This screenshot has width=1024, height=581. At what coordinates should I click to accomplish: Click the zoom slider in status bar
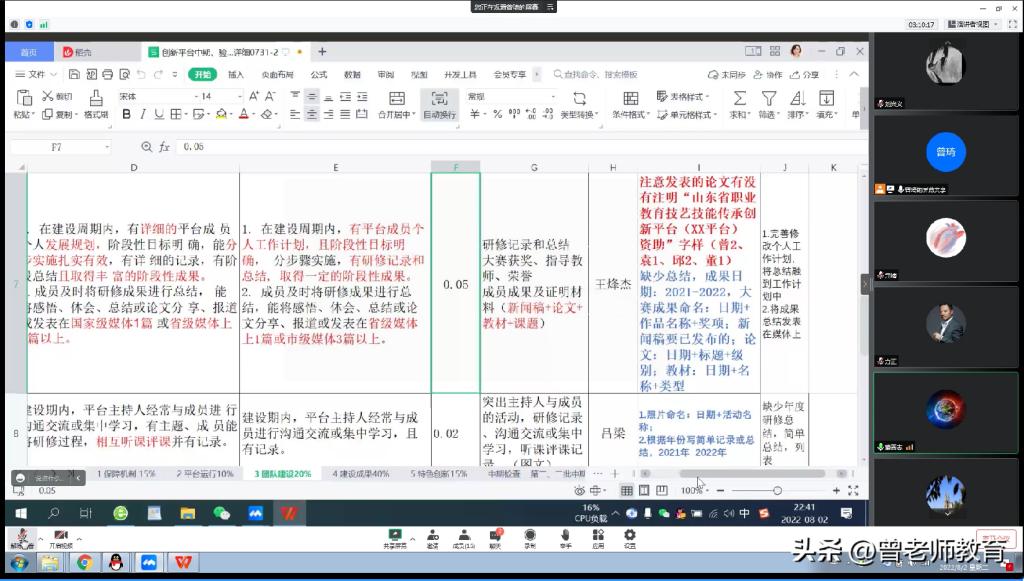(777, 491)
